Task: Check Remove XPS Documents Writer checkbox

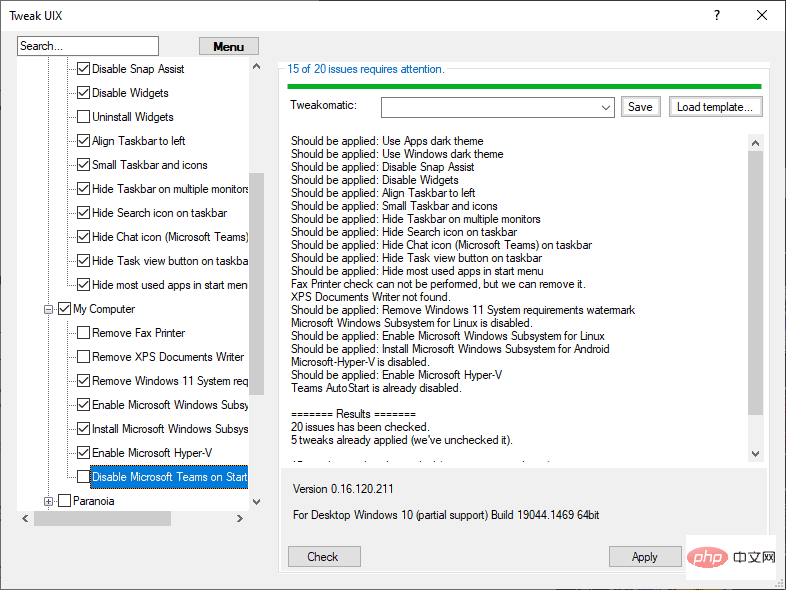Action: 84,357
